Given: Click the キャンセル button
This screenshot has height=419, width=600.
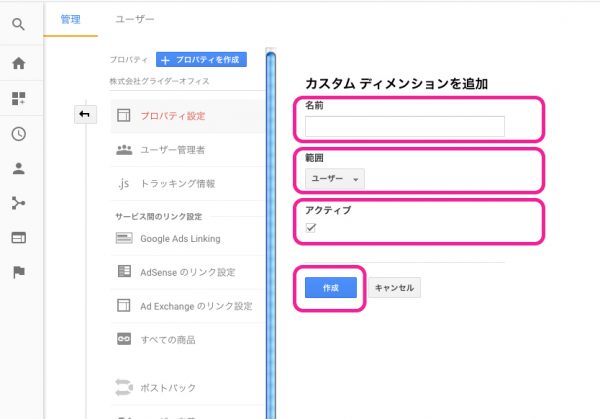Looking at the screenshot, I should coord(395,287).
